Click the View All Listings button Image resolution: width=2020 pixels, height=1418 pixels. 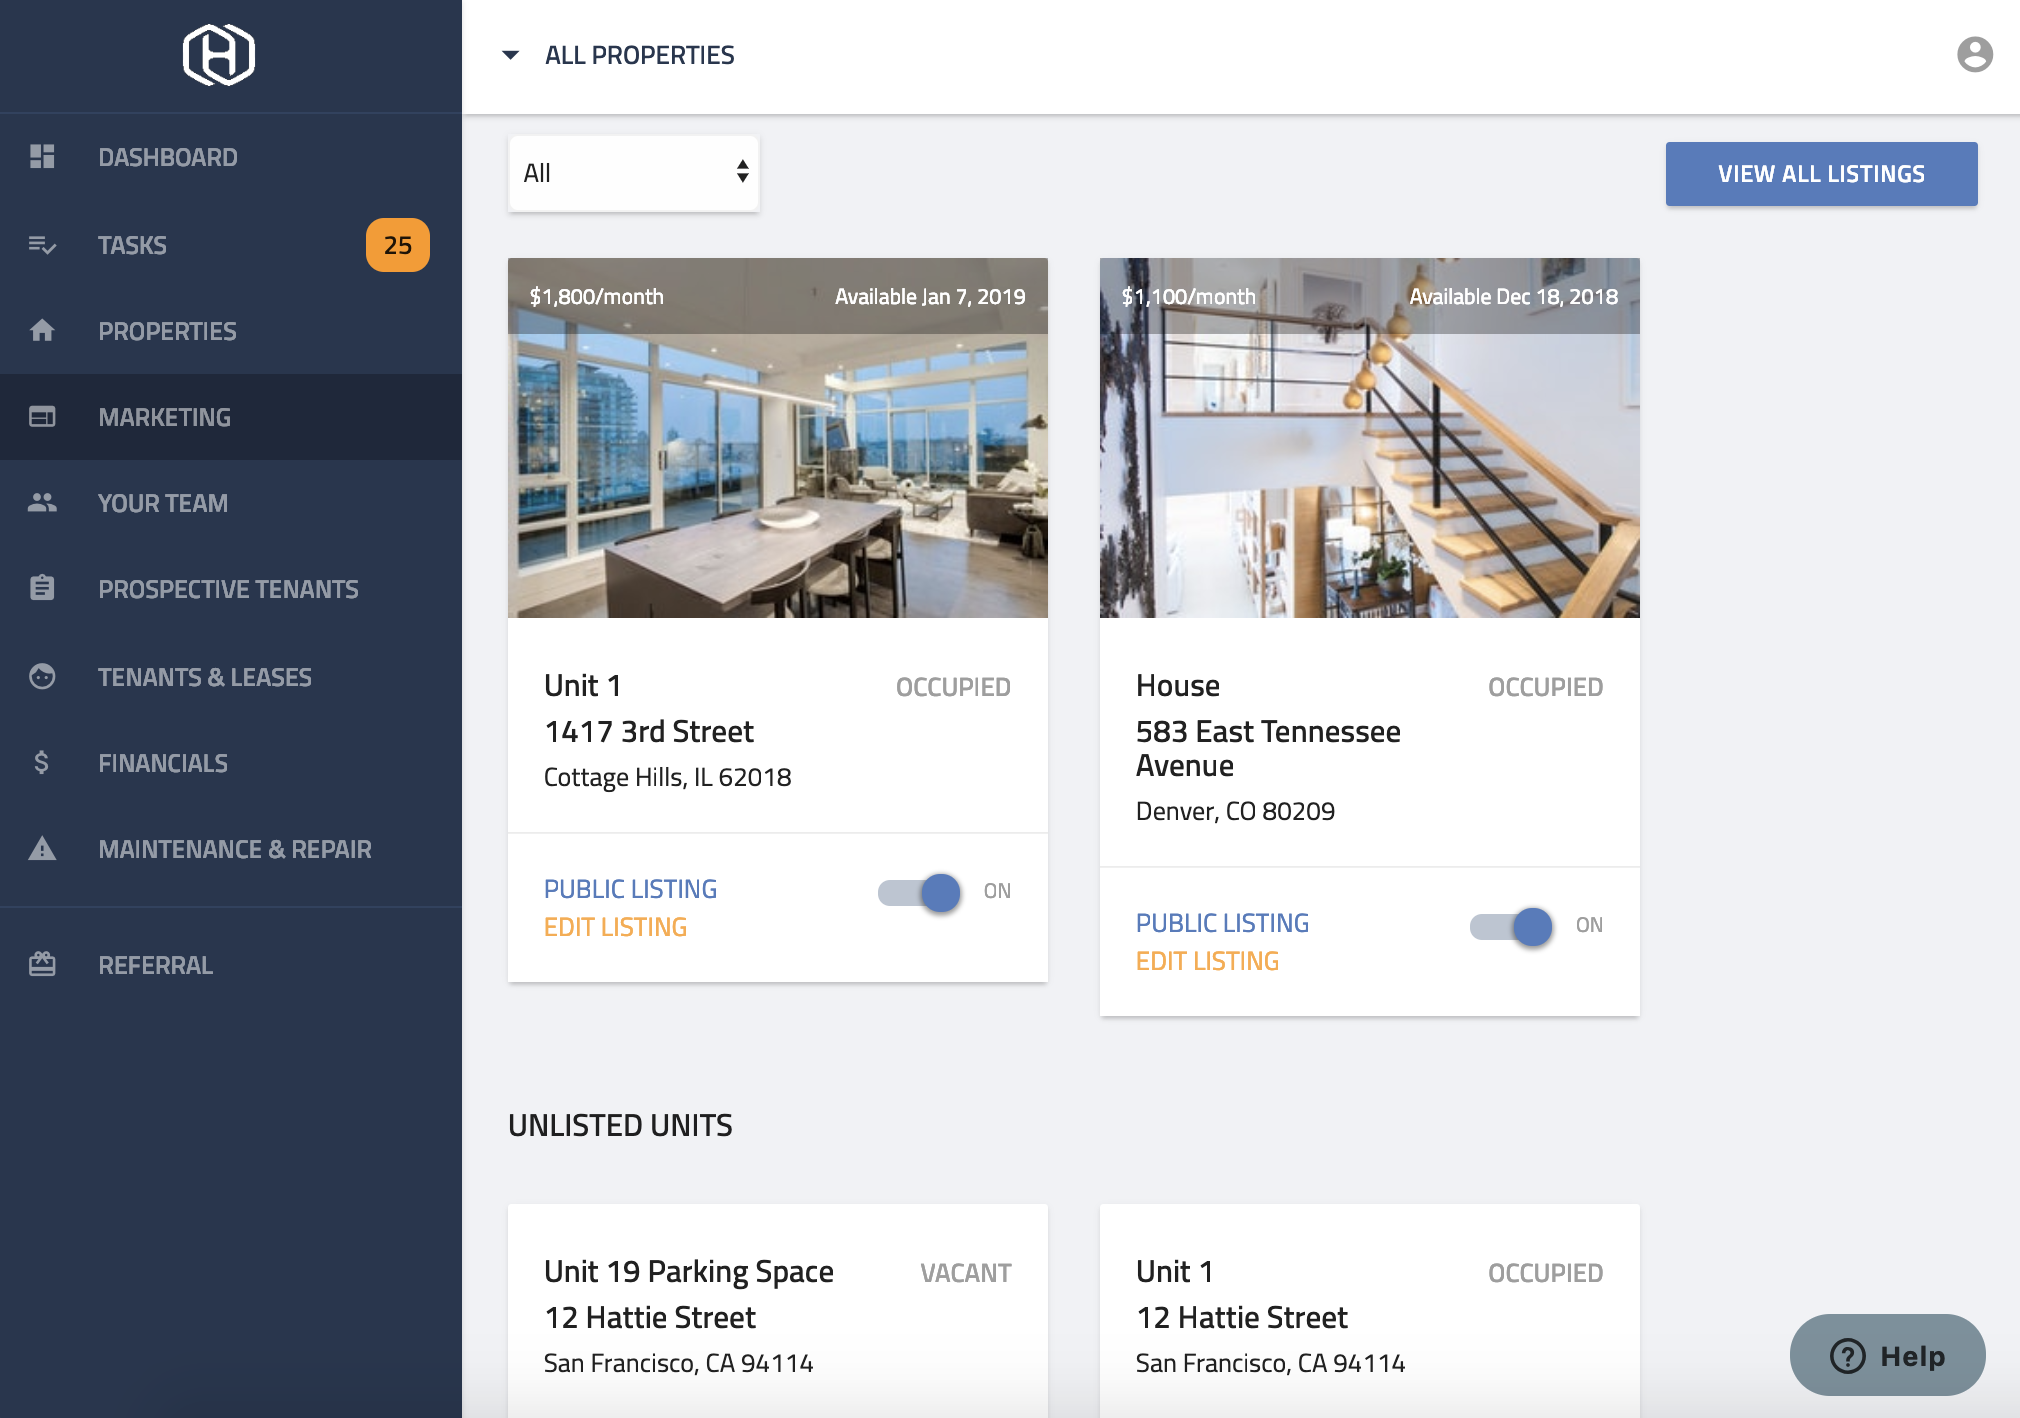click(1821, 173)
